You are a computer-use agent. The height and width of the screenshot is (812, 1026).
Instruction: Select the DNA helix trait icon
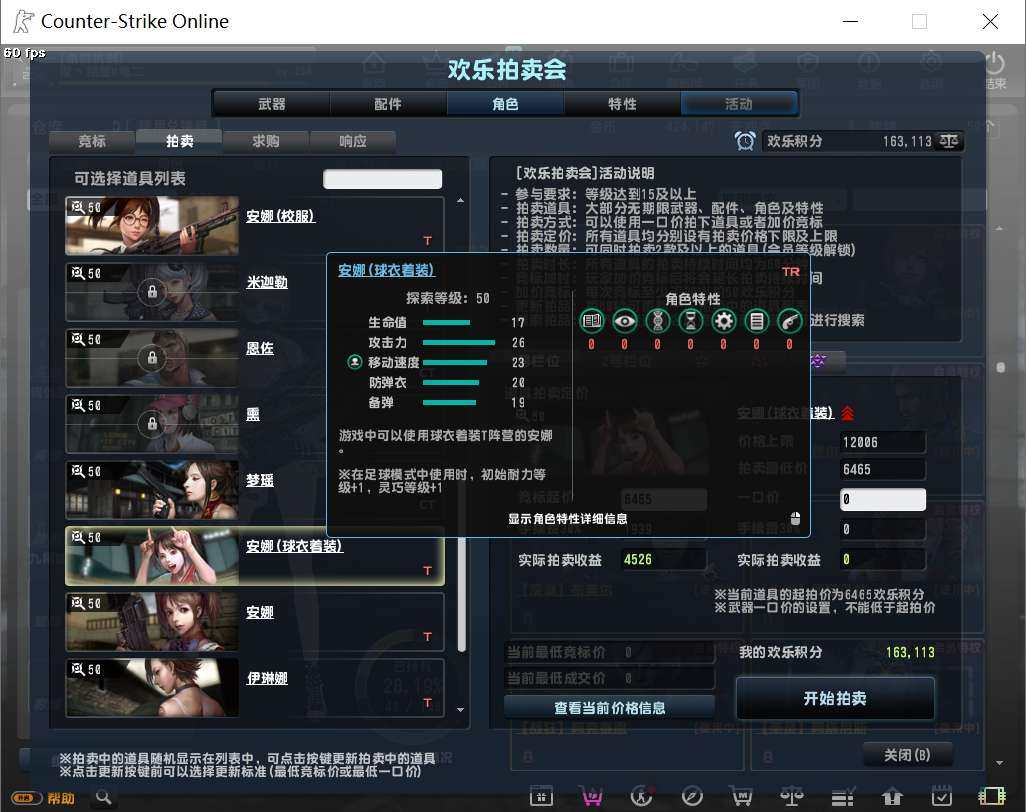(658, 321)
